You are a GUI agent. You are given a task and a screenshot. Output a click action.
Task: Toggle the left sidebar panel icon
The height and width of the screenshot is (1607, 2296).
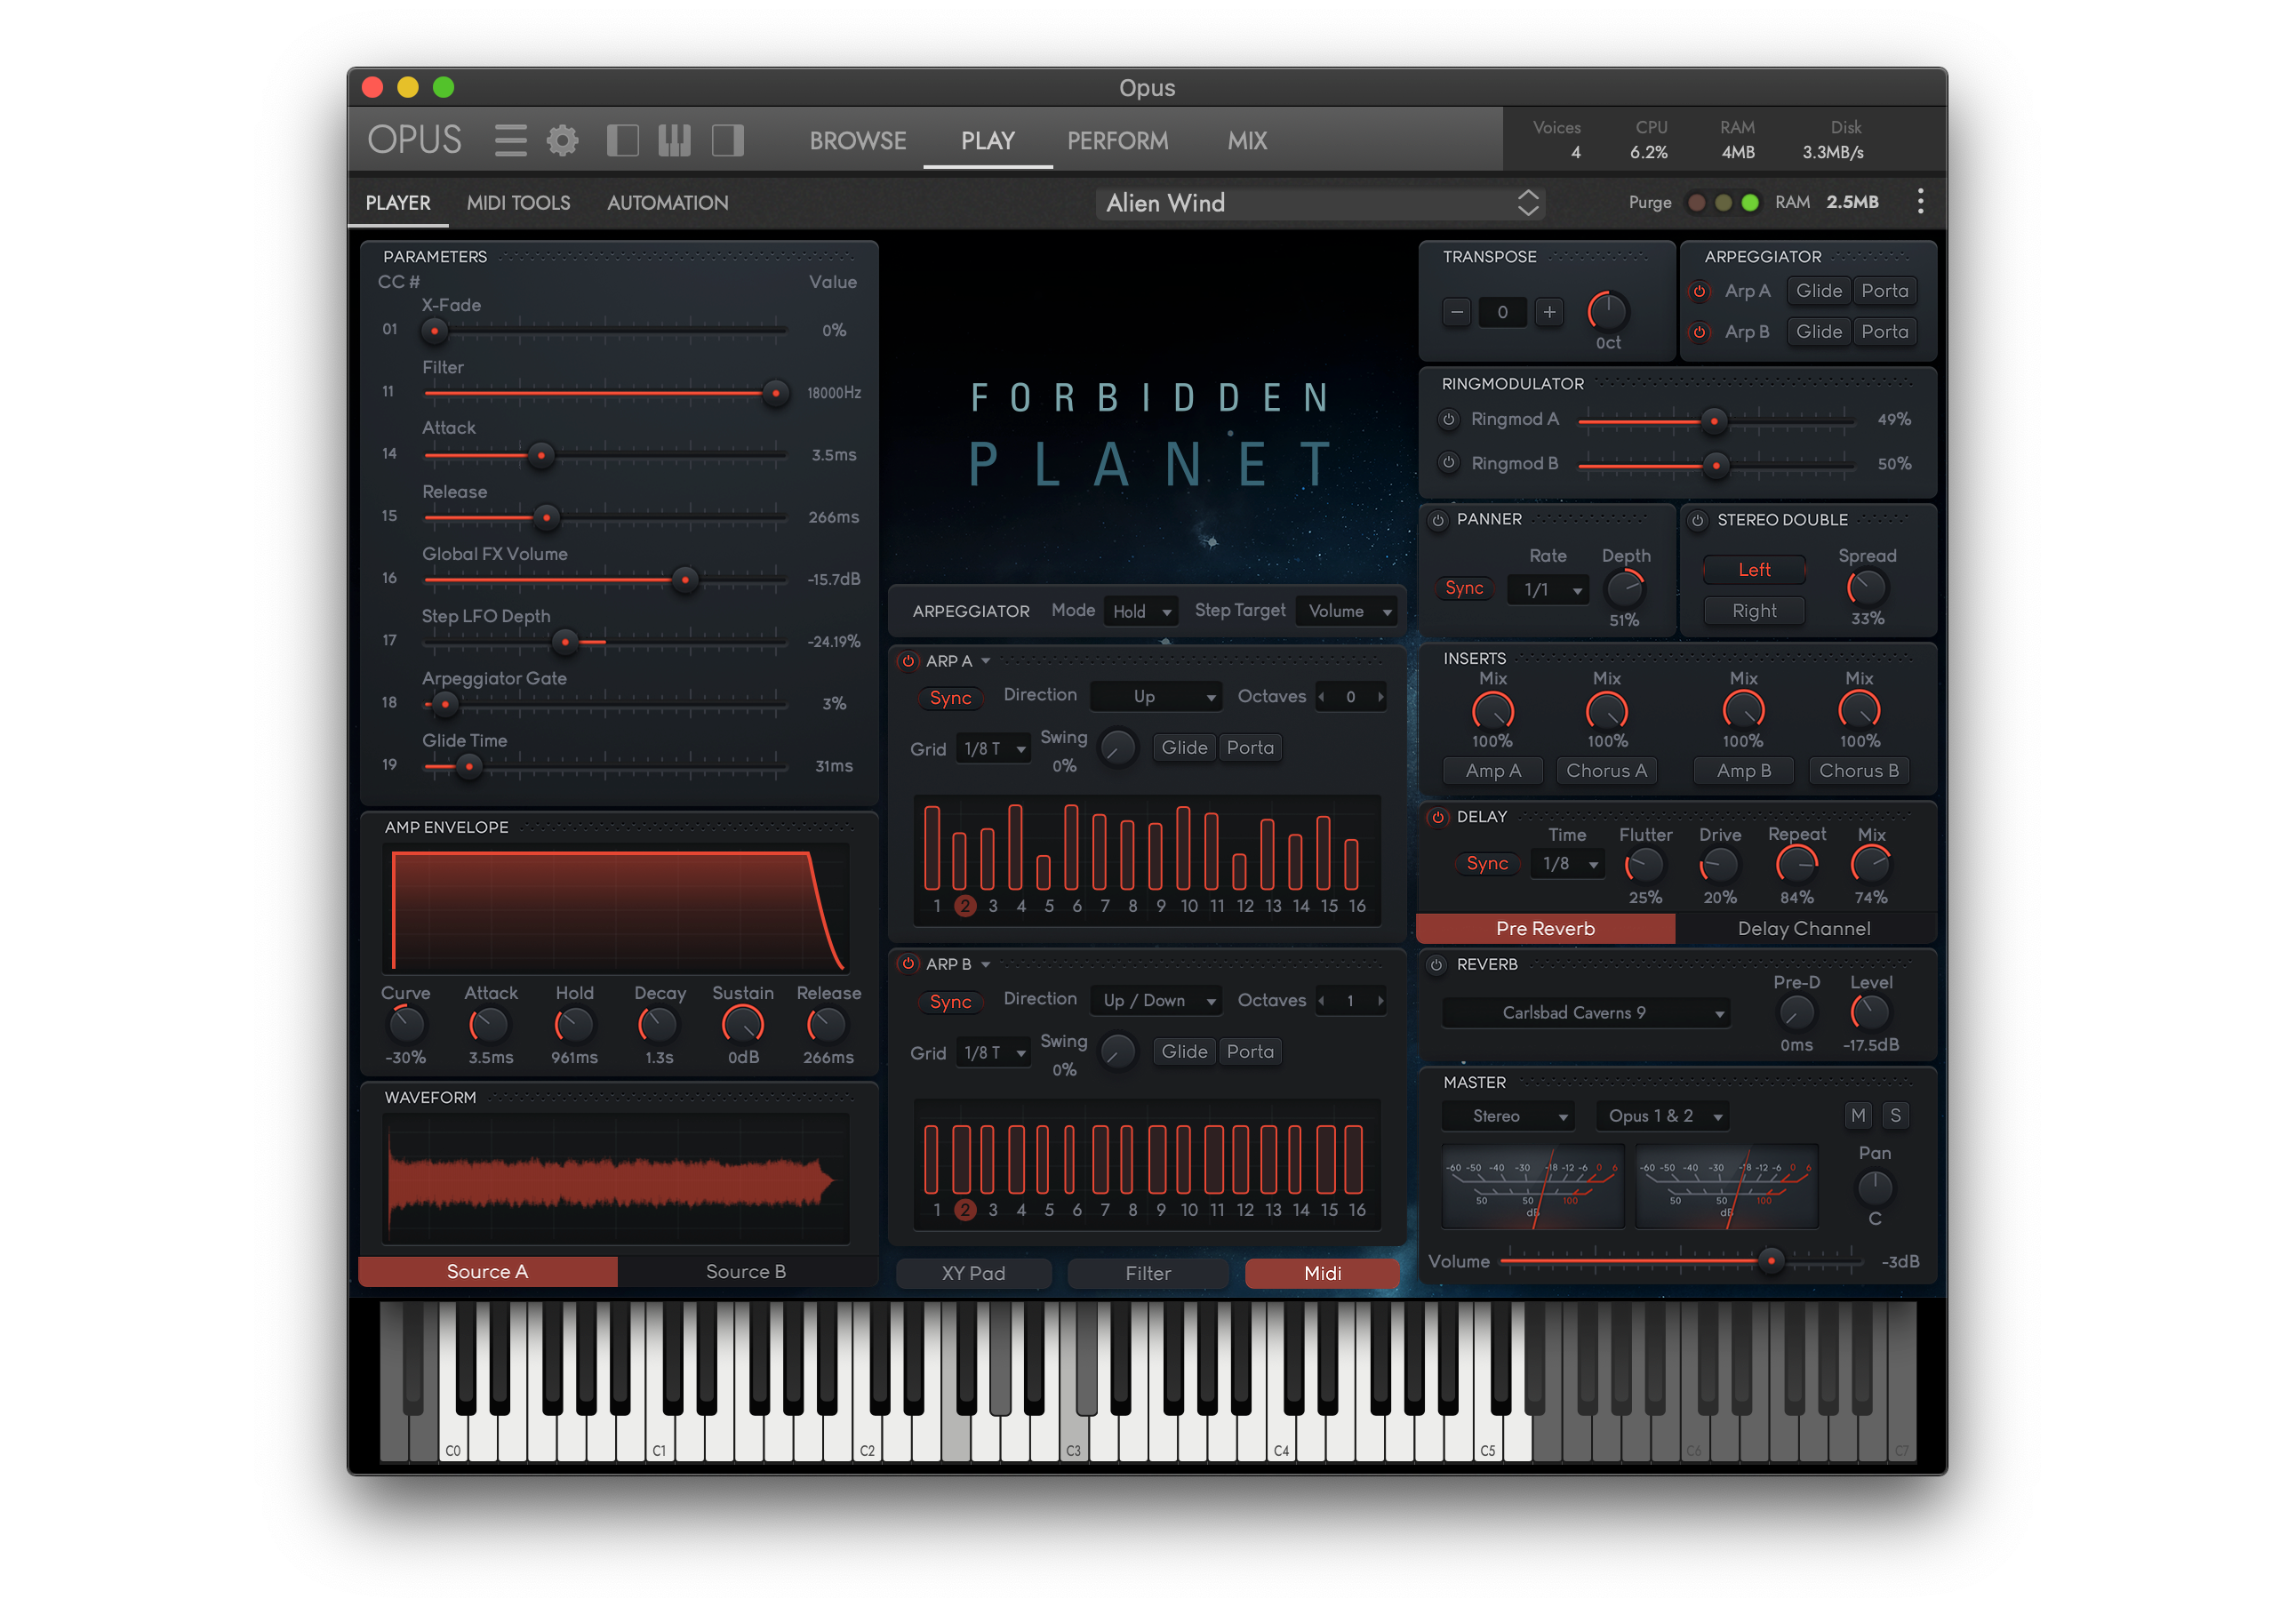(x=623, y=140)
